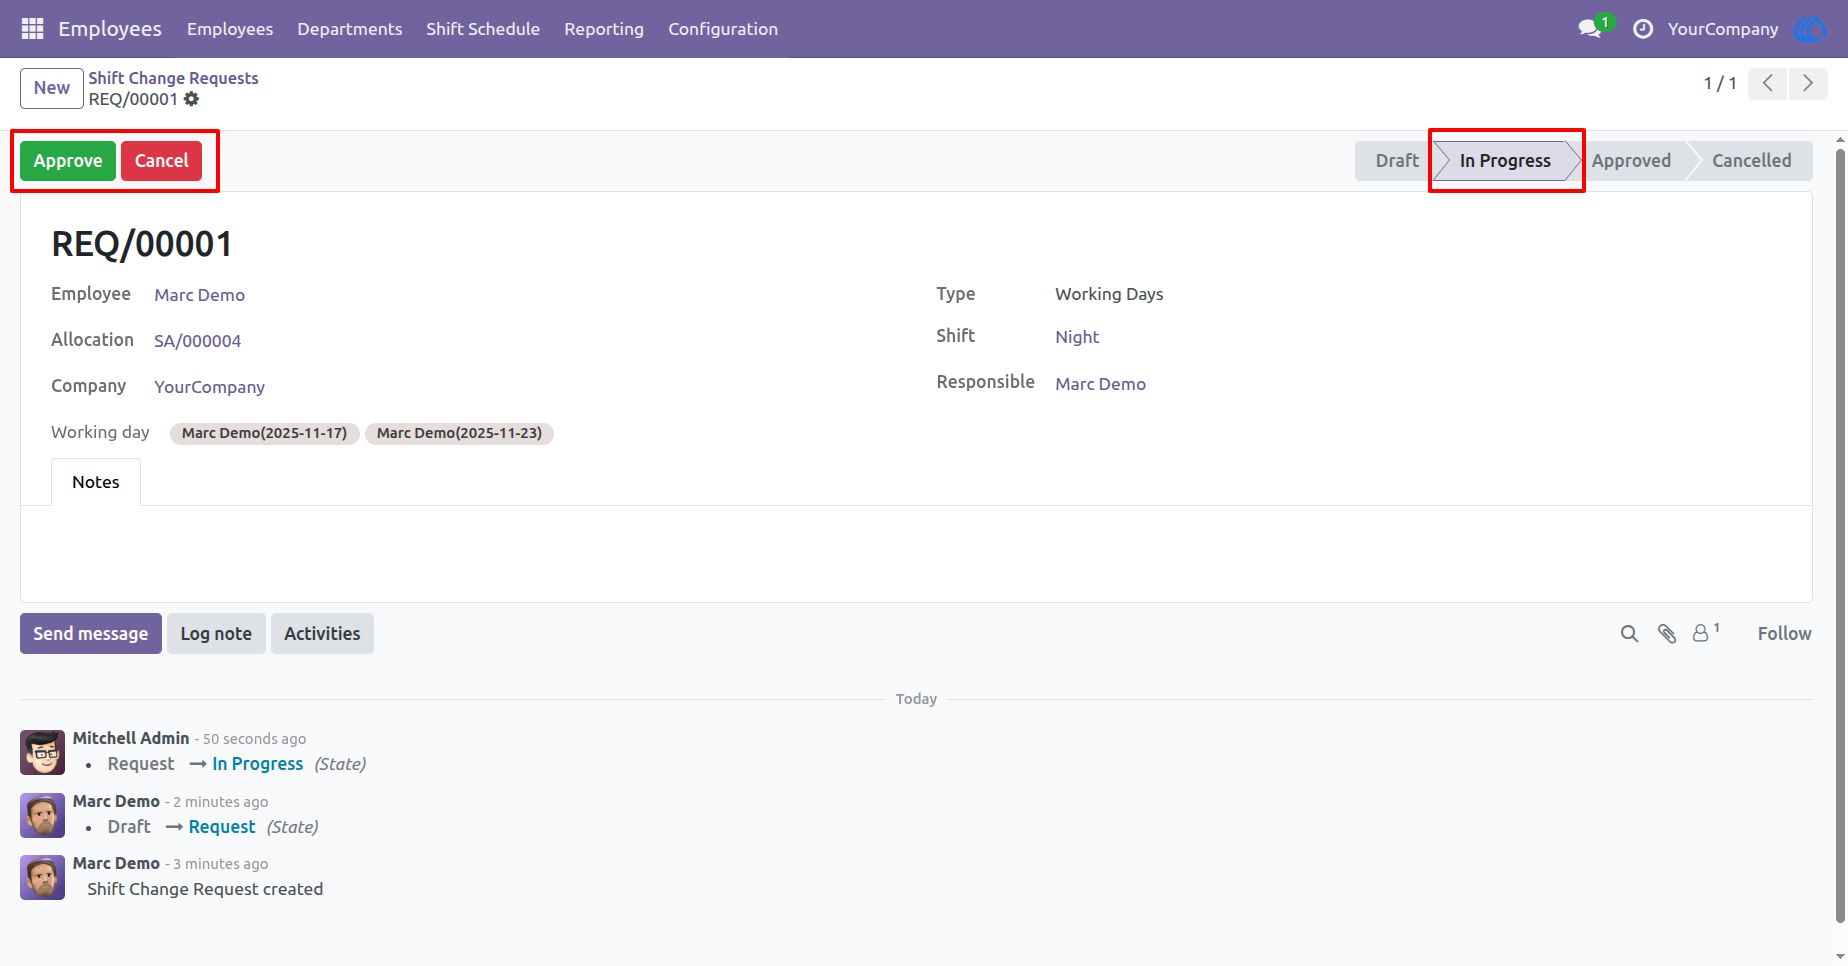1848x966 pixels.
Task: Click the Marc Demo(2025-11-23) working day tag
Action: pyautogui.click(x=459, y=433)
